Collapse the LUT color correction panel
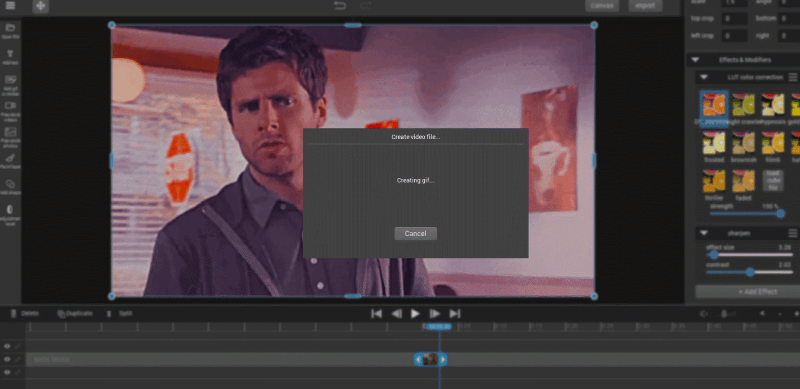Viewport: 800px width, 389px height. pos(704,77)
